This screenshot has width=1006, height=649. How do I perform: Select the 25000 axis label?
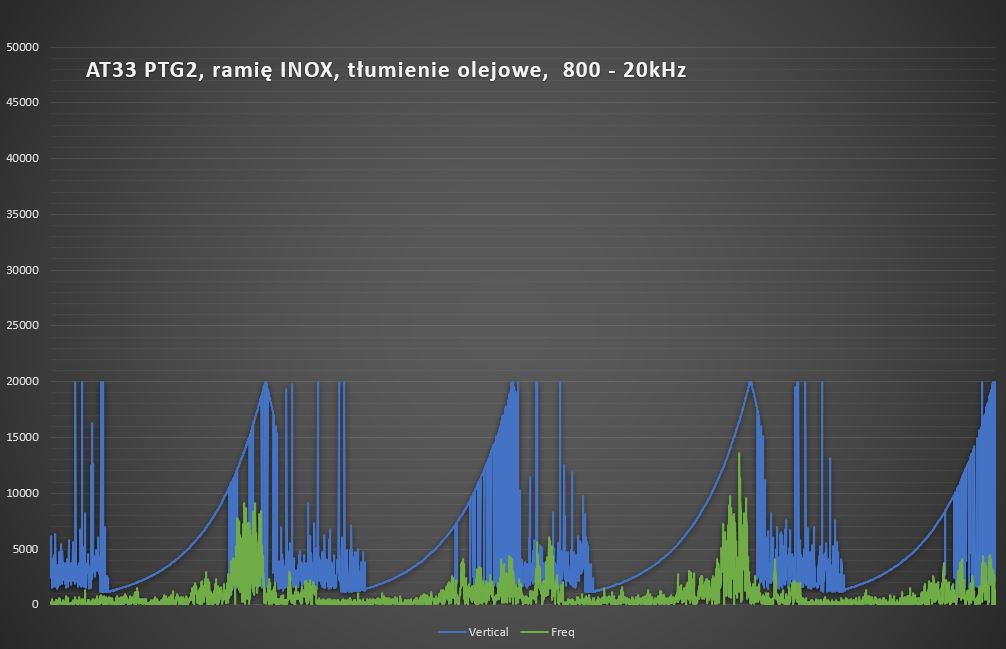(22, 325)
